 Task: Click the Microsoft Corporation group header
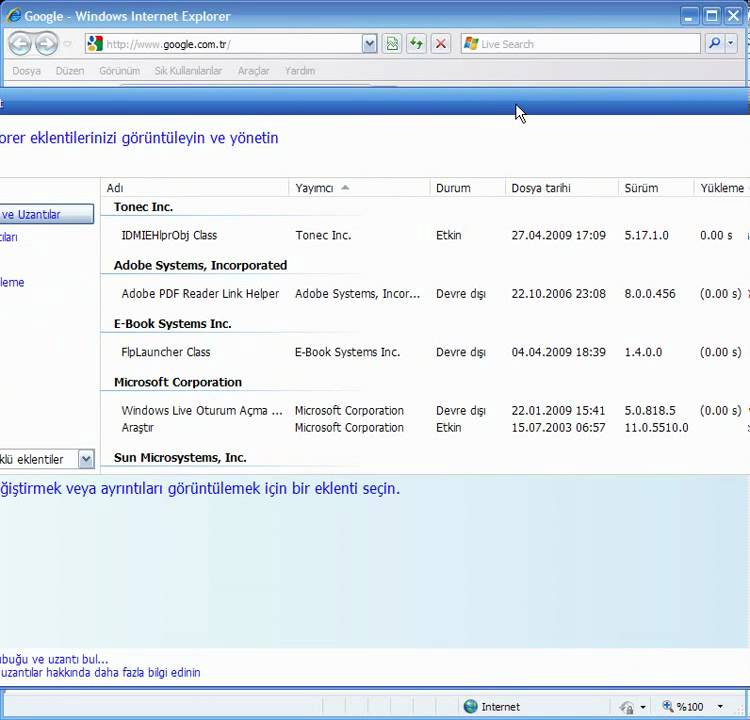(x=178, y=382)
